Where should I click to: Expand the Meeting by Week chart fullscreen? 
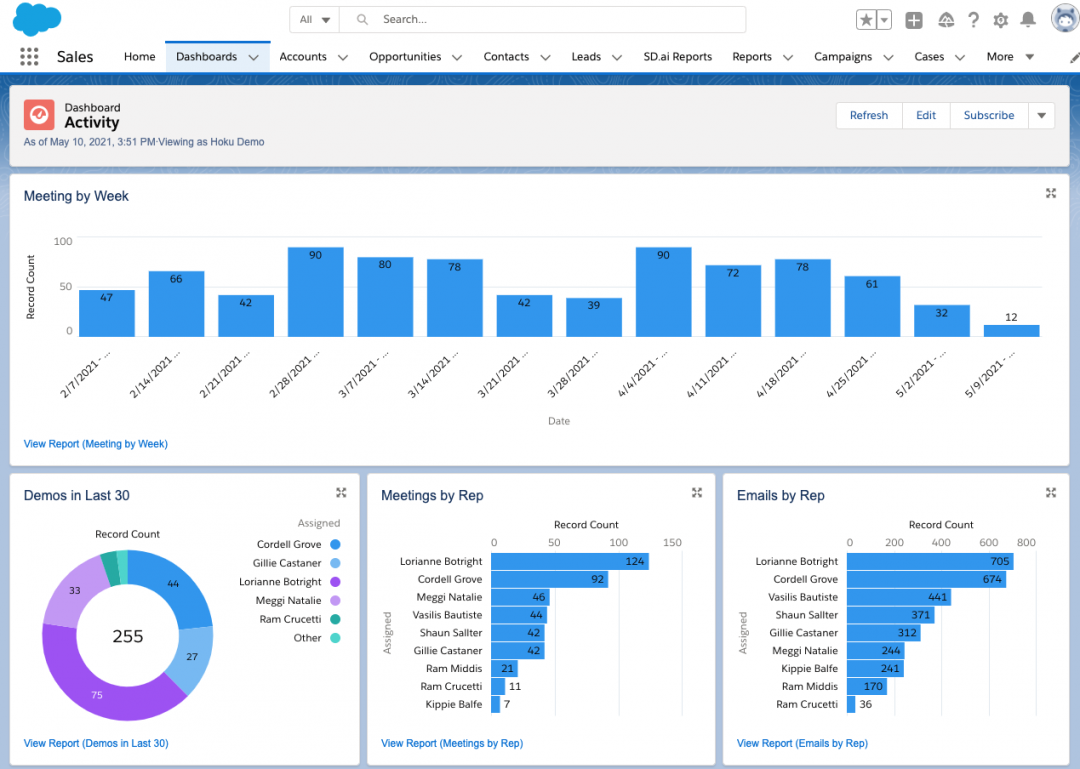[x=1051, y=193]
